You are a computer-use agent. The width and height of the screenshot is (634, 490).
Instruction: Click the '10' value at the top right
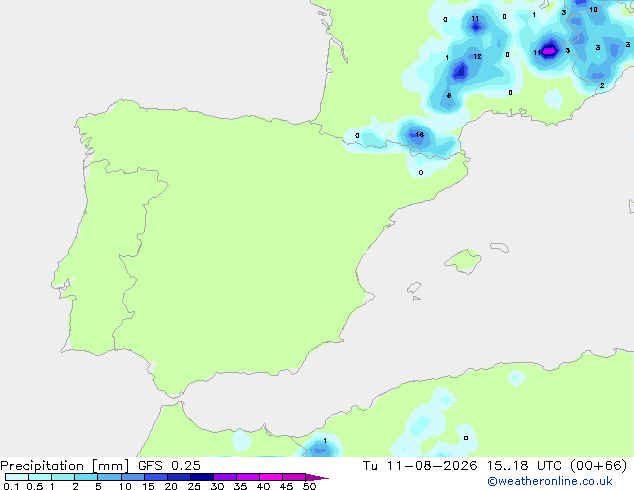(593, 9)
